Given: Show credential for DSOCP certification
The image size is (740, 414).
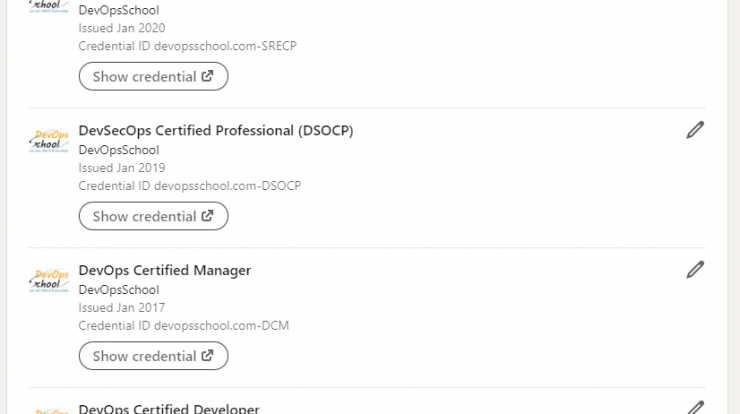Looking at the screenshot, I should click(153, 216).
